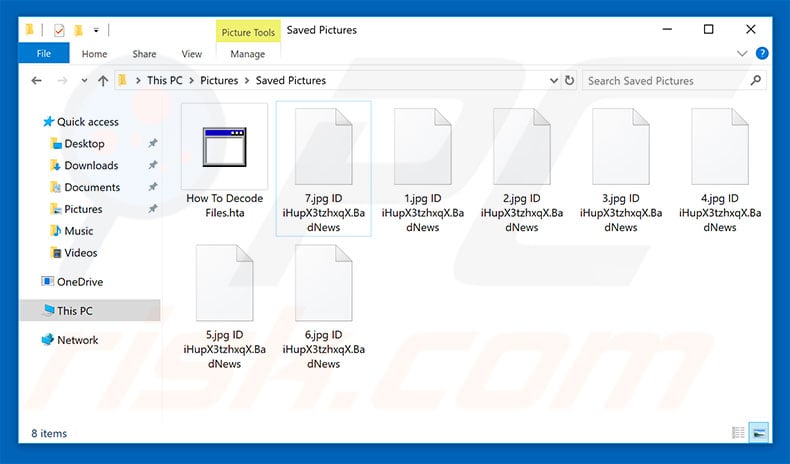The width and height of the screenshot is (790, 464).
Task: Click the Picture Tools contextual tab
Action: tap(248, 32)
